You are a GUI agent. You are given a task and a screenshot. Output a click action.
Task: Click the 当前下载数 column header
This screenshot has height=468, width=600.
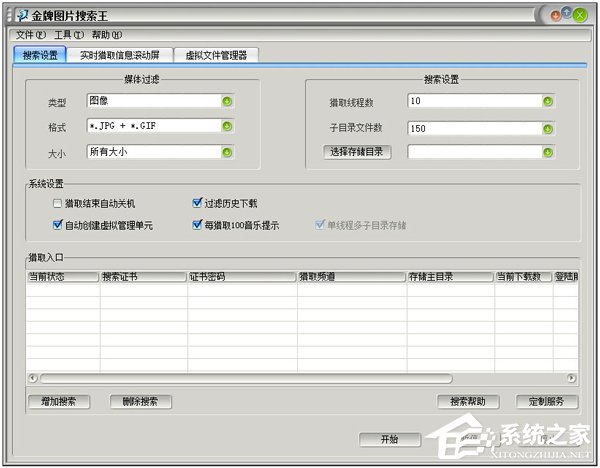click(x=523, y=277)
